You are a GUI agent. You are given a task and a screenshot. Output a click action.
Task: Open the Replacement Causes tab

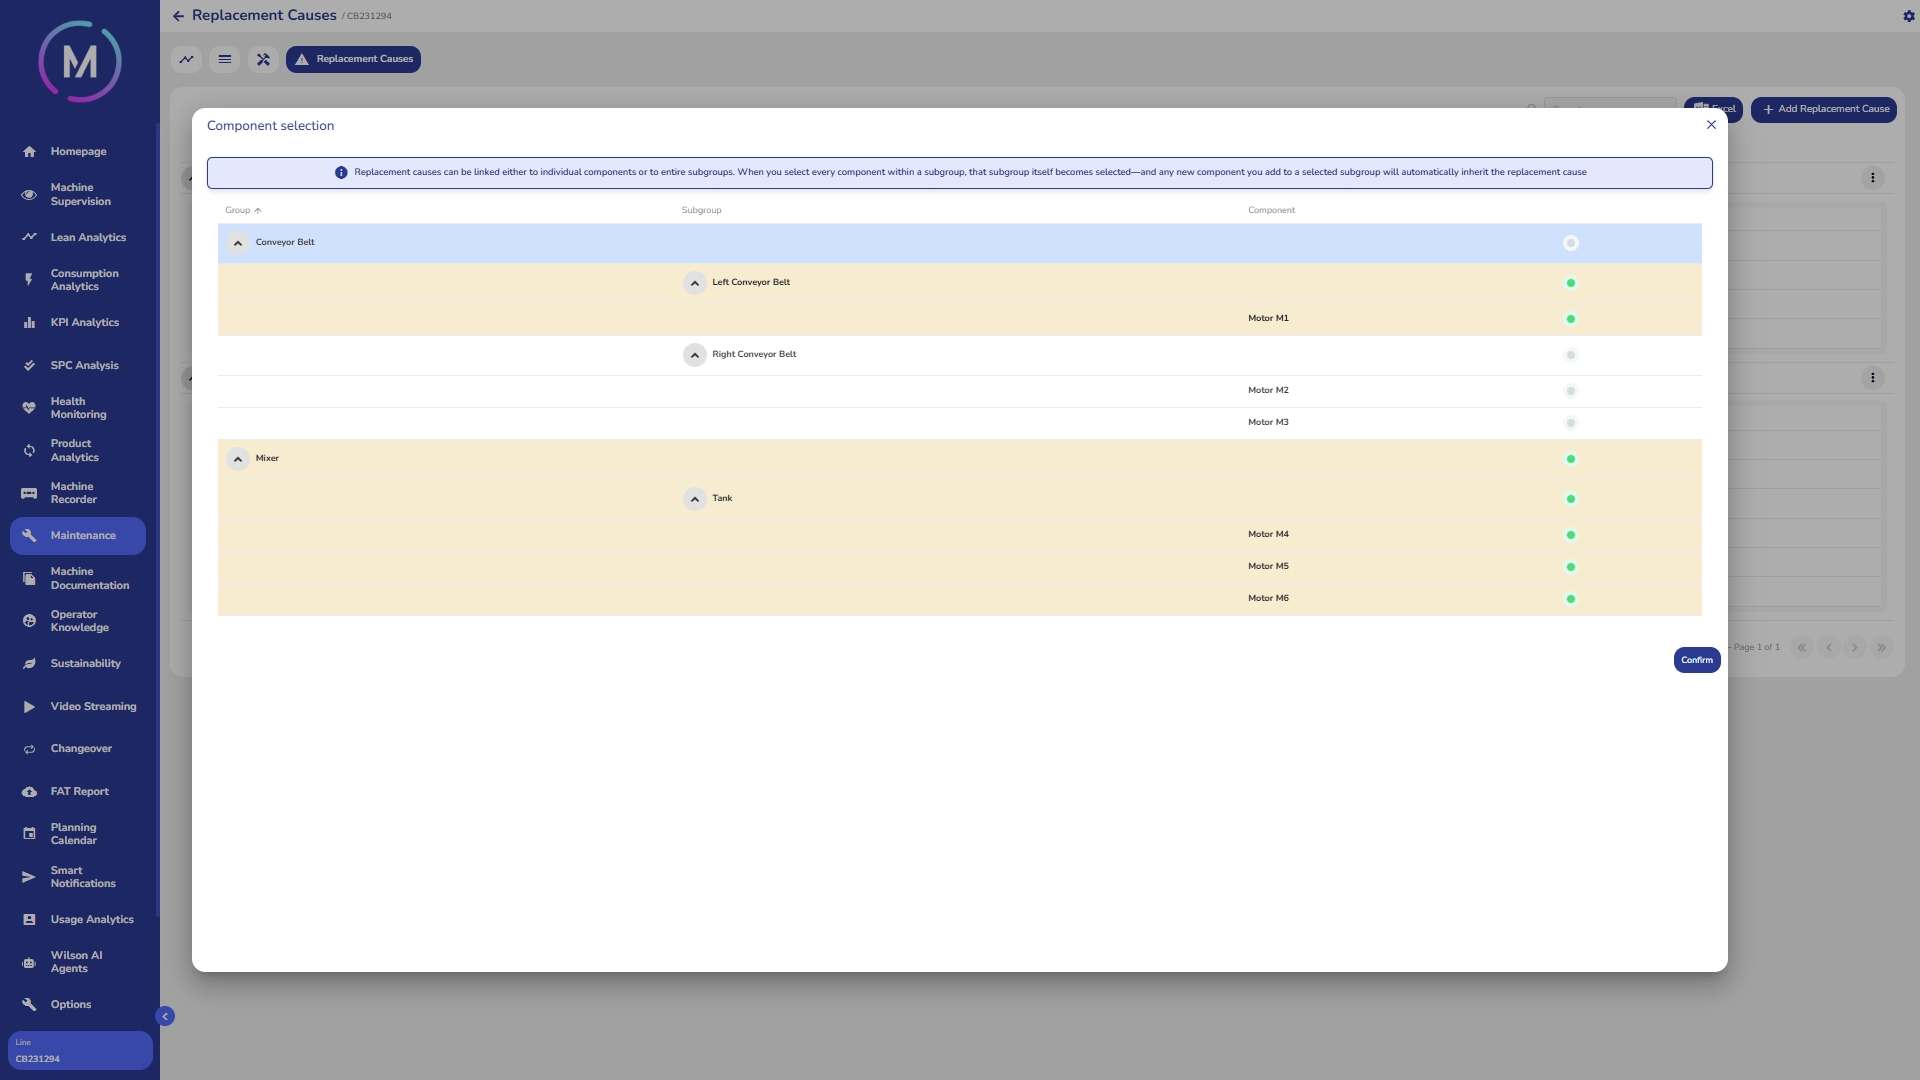[353, 59]
